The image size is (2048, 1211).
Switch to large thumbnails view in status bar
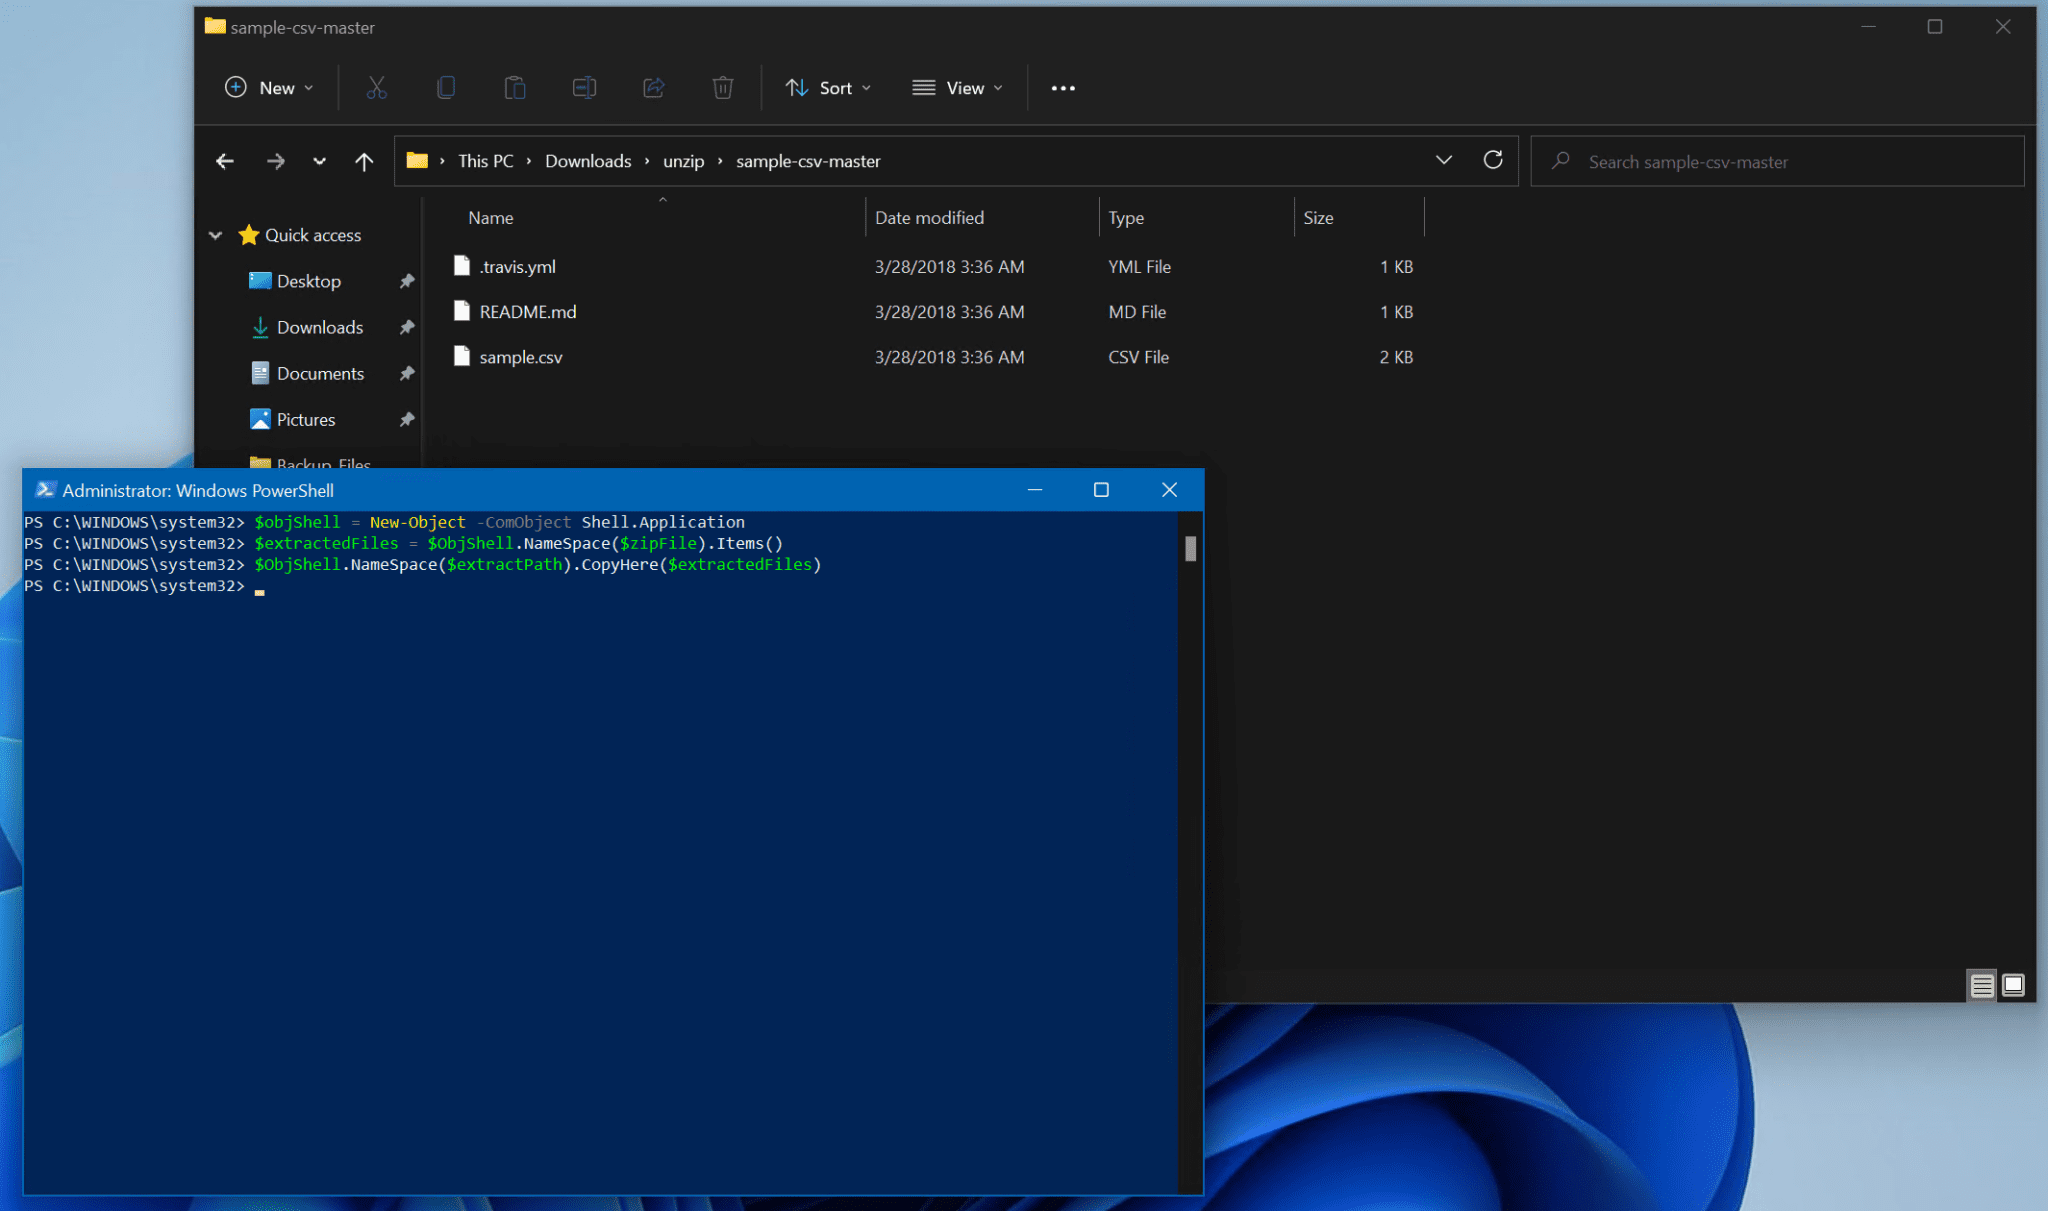click(x=2012, y=985)
